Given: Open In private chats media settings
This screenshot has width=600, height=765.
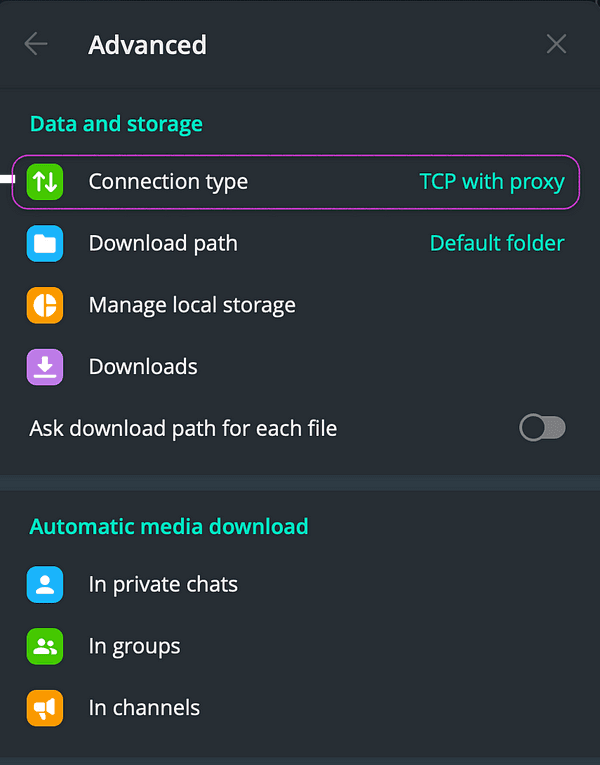Looking at the screenshot, I should tap(163, 585).
